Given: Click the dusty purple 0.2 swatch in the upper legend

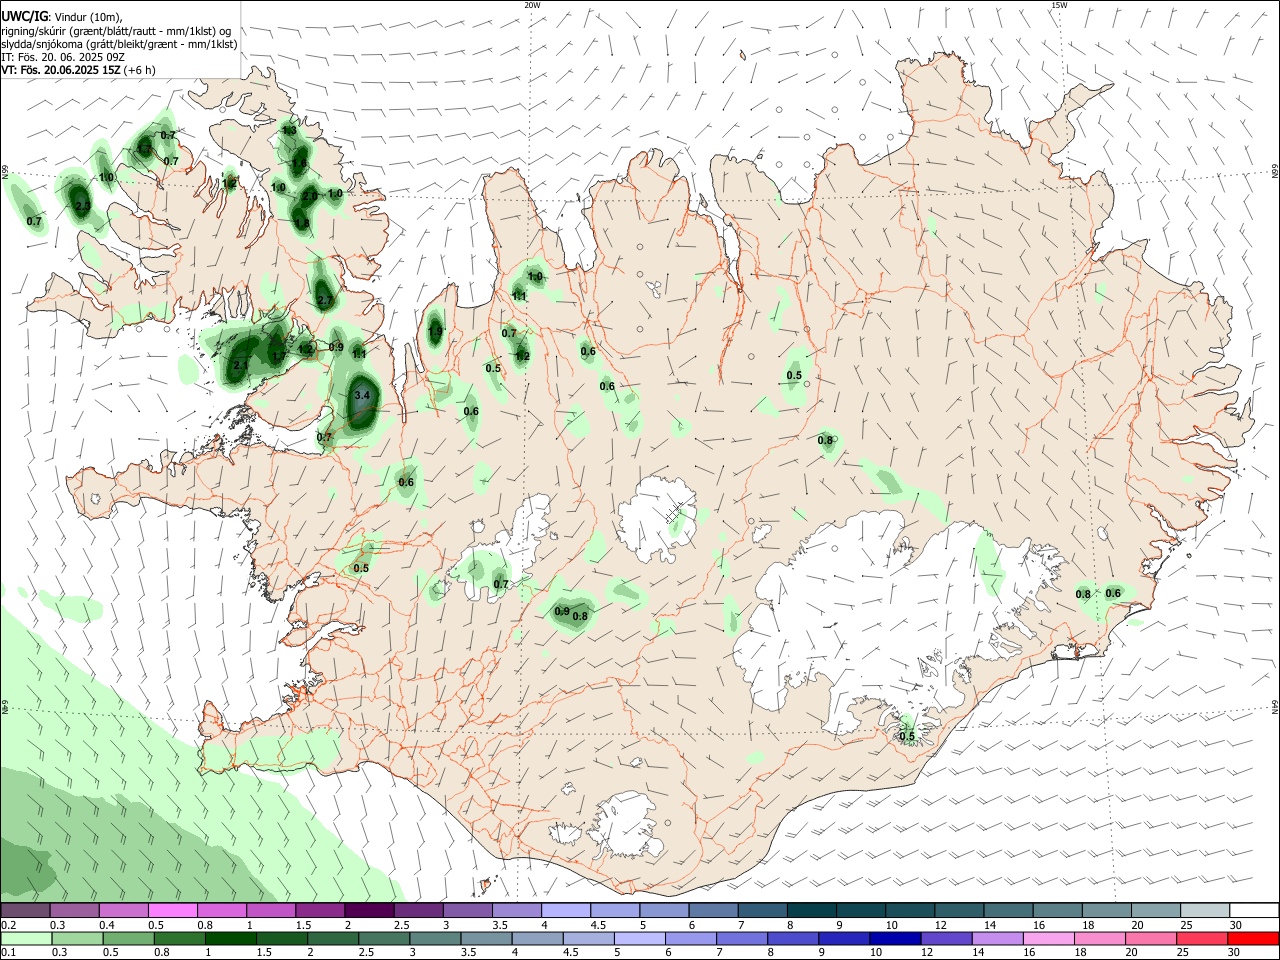Looking at the screenshot, I should pyautogui.click(x=26, y=910).
